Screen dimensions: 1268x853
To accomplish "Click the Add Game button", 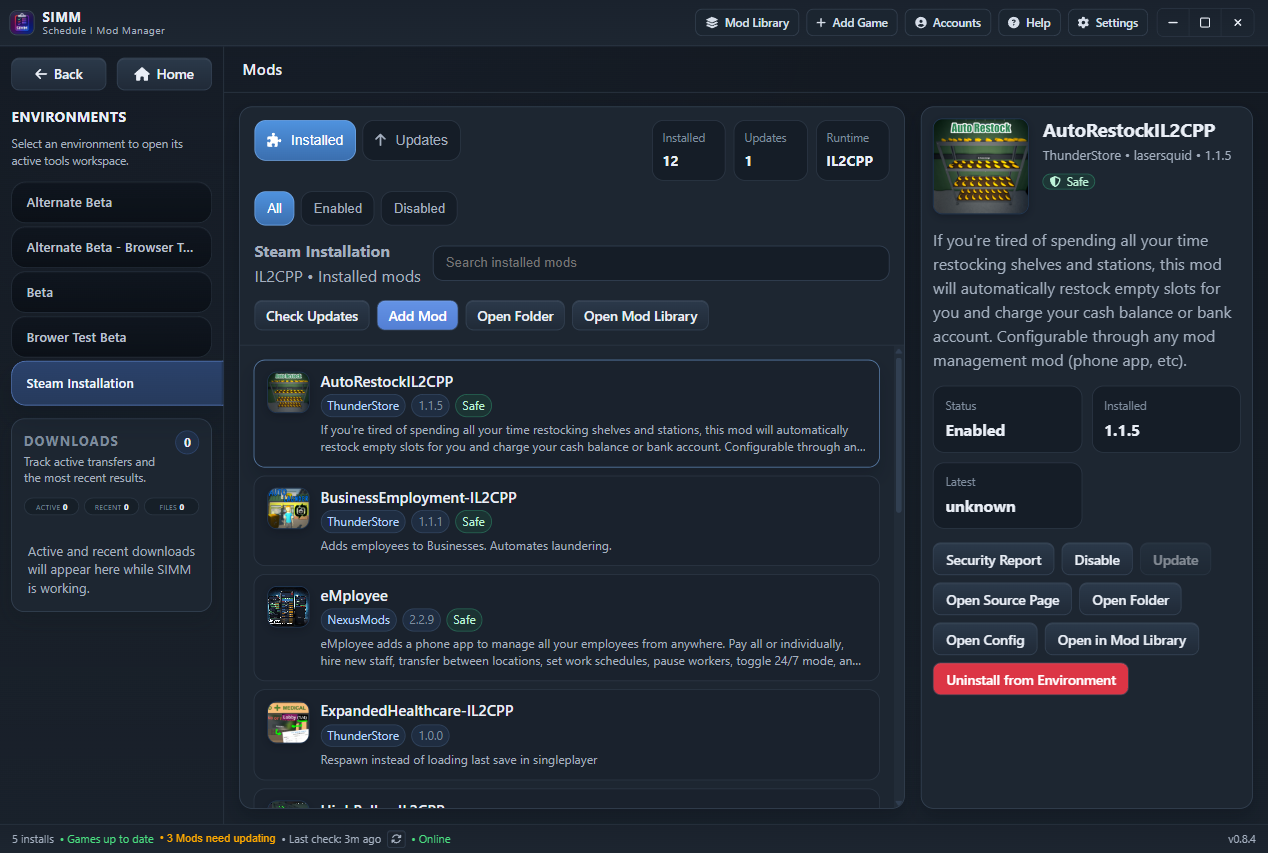I will click(x=852, y=23).
